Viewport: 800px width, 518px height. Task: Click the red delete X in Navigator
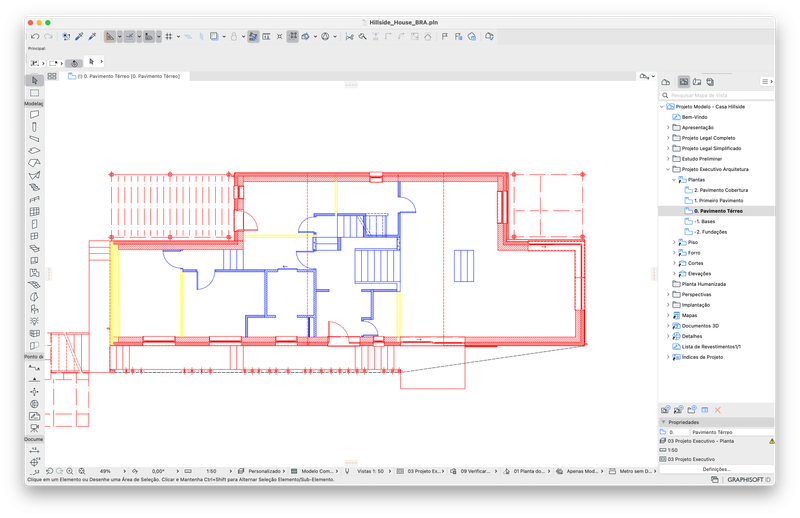pos(717,410)
